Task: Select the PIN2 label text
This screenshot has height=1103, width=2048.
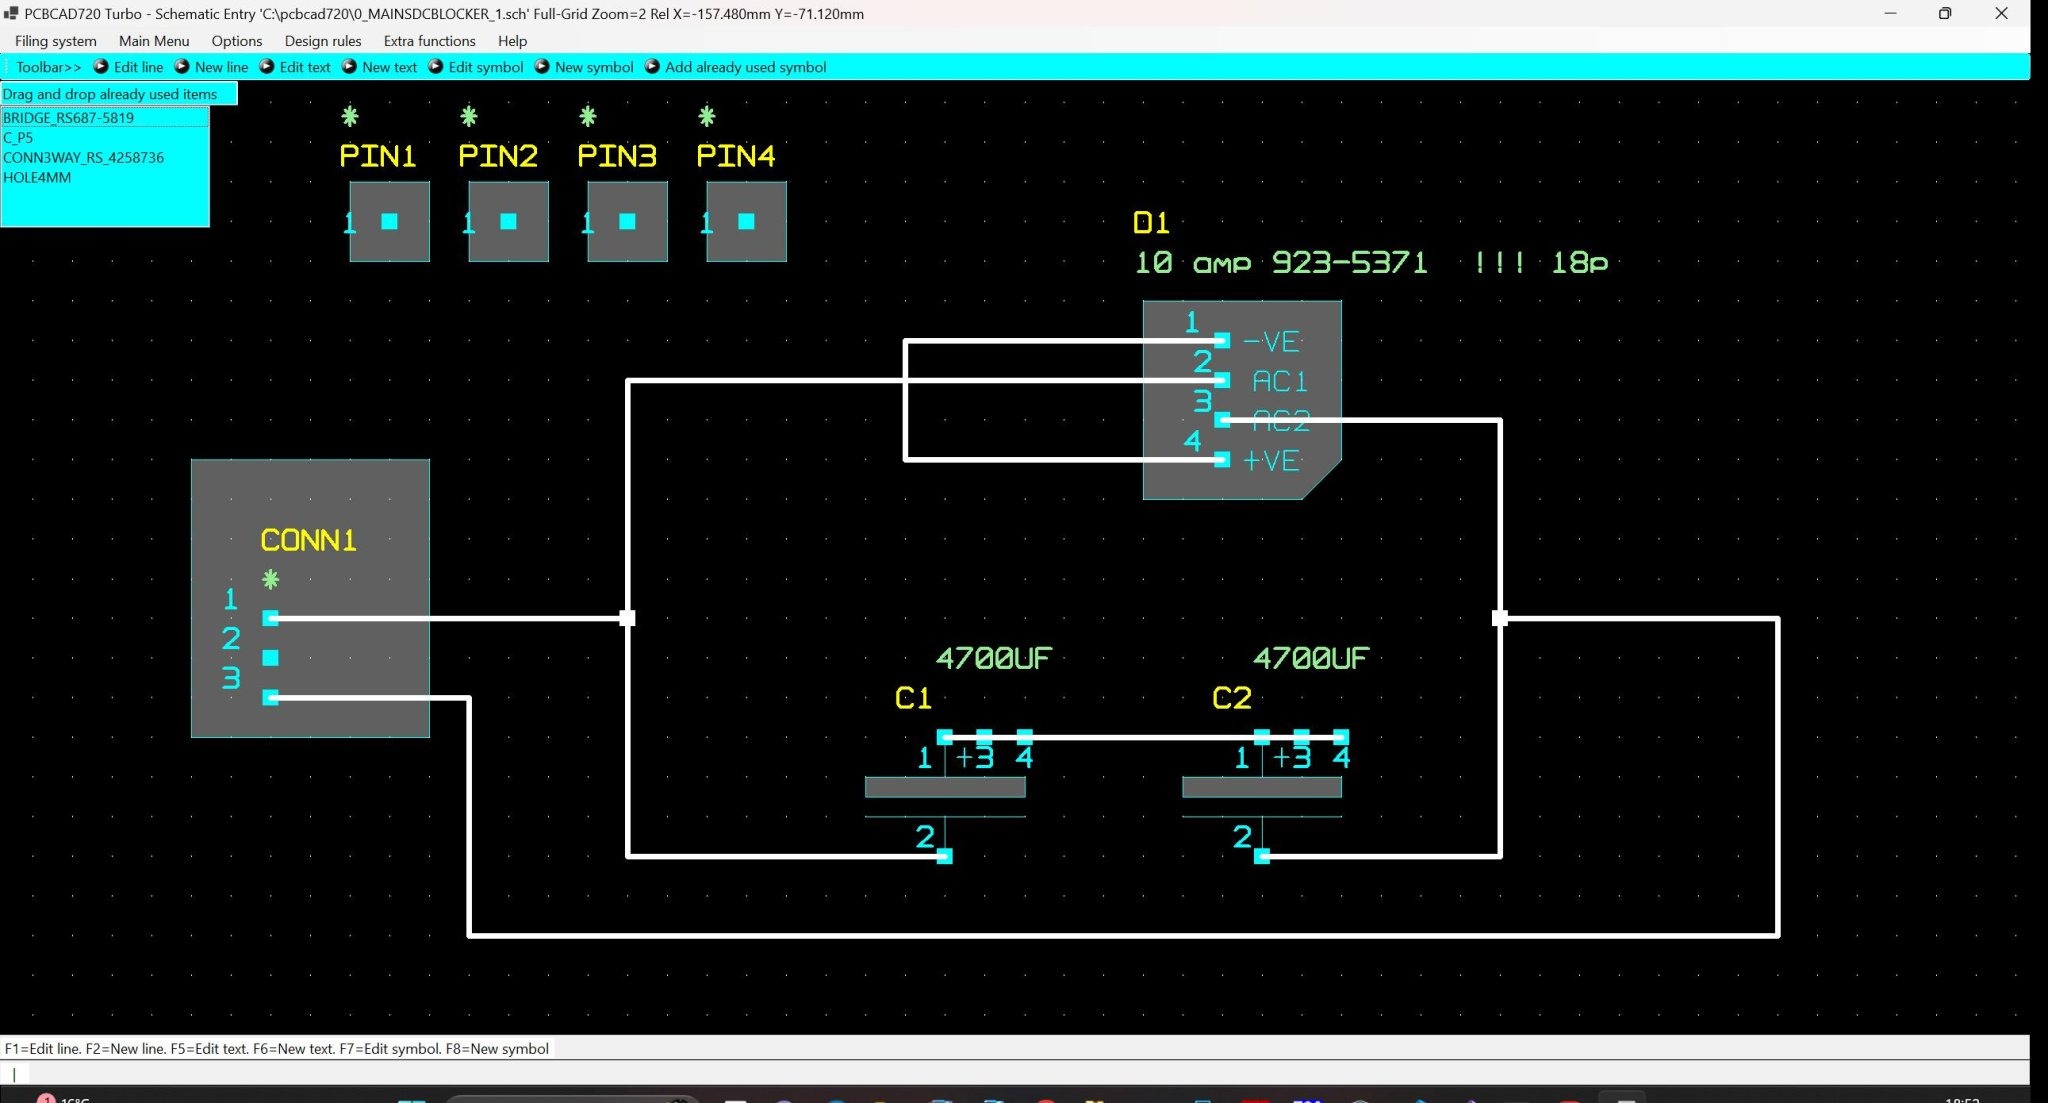Action: (498, 156)
